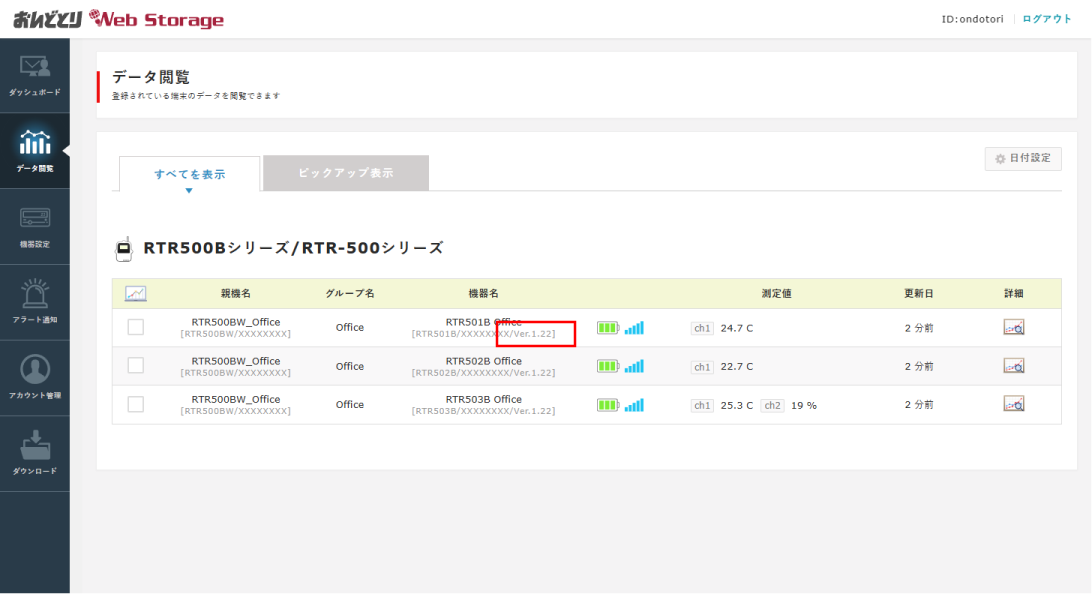Screen dimensions: 1092x594
Task: Click the 25.3 C measurement value
Action: 737,405
